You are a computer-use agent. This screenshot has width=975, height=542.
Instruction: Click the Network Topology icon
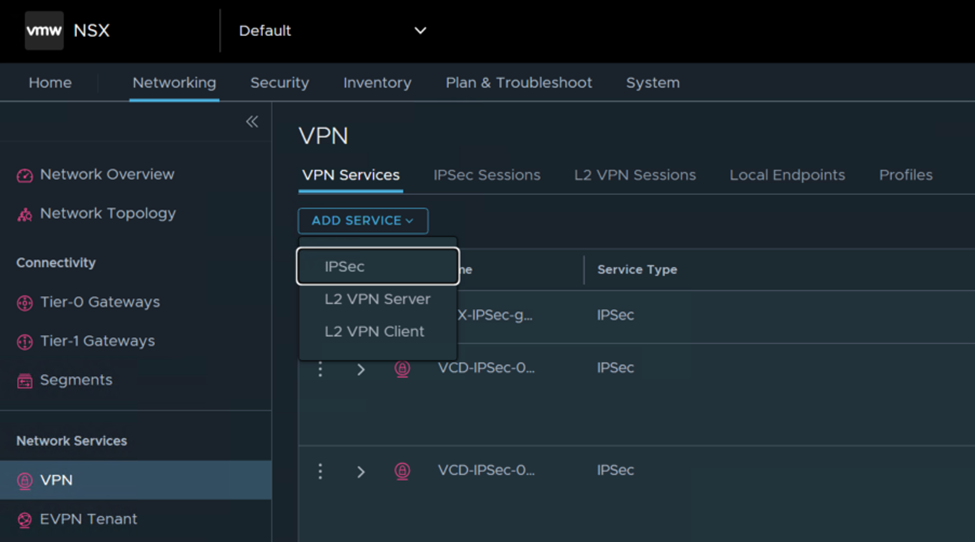pos(24,215)
